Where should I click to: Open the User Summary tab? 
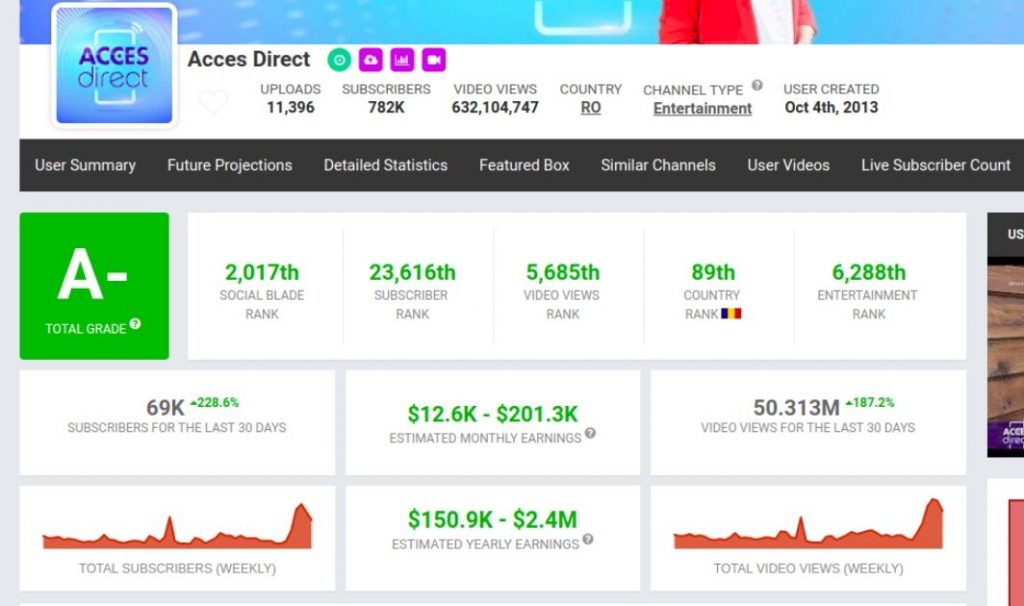pos(85,165)
